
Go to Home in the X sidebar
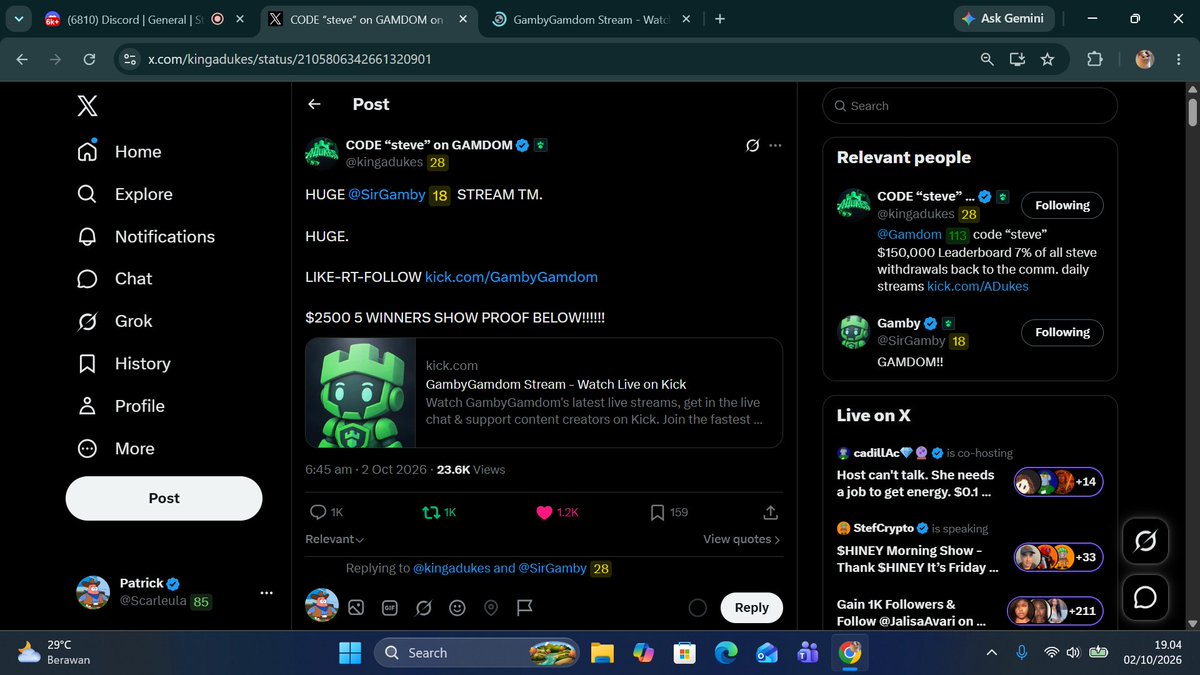click(119, 152)
